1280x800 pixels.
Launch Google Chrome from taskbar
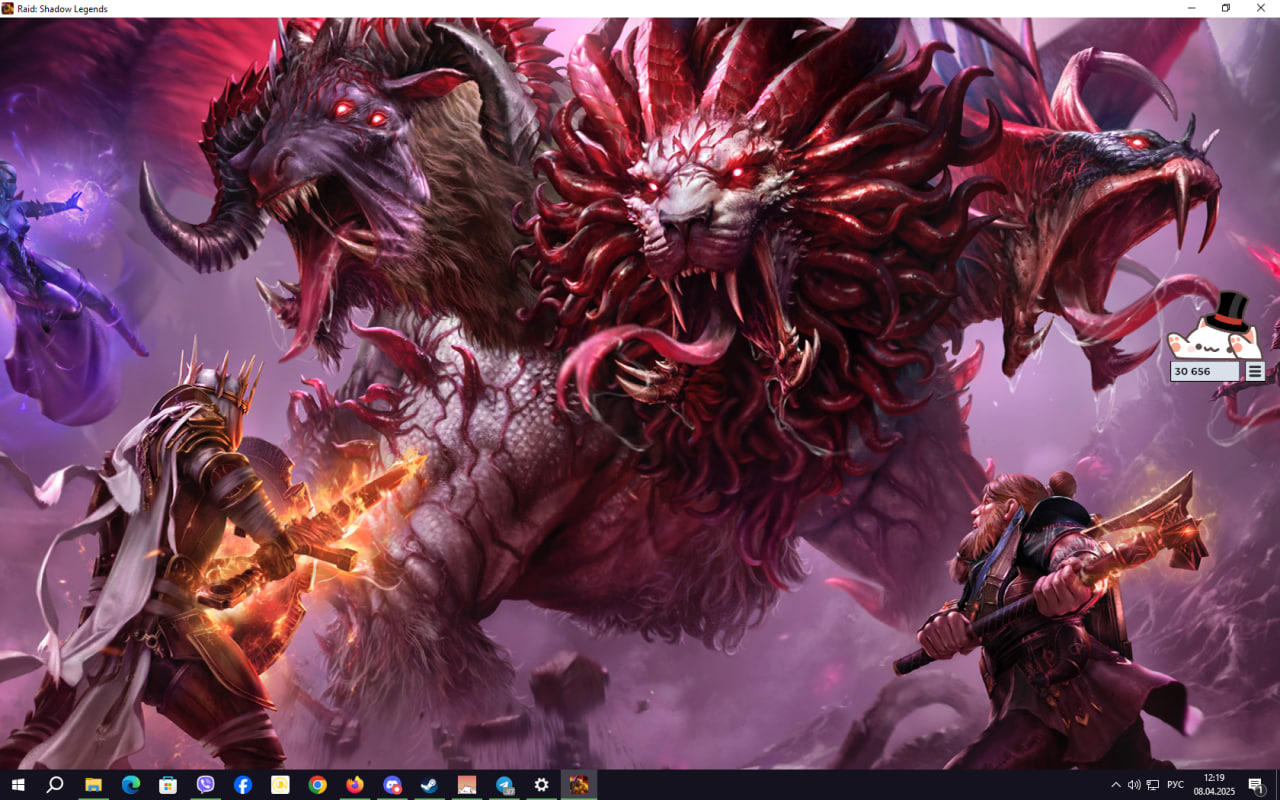(317, 785)
